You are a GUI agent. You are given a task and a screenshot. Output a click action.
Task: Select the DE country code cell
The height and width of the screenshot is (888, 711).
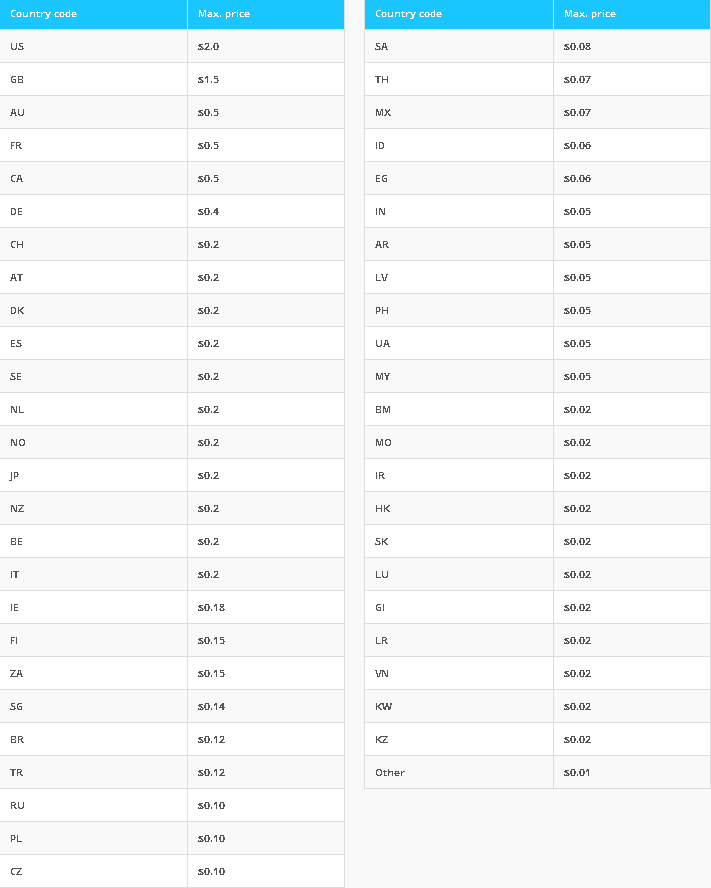pos(93,211)
